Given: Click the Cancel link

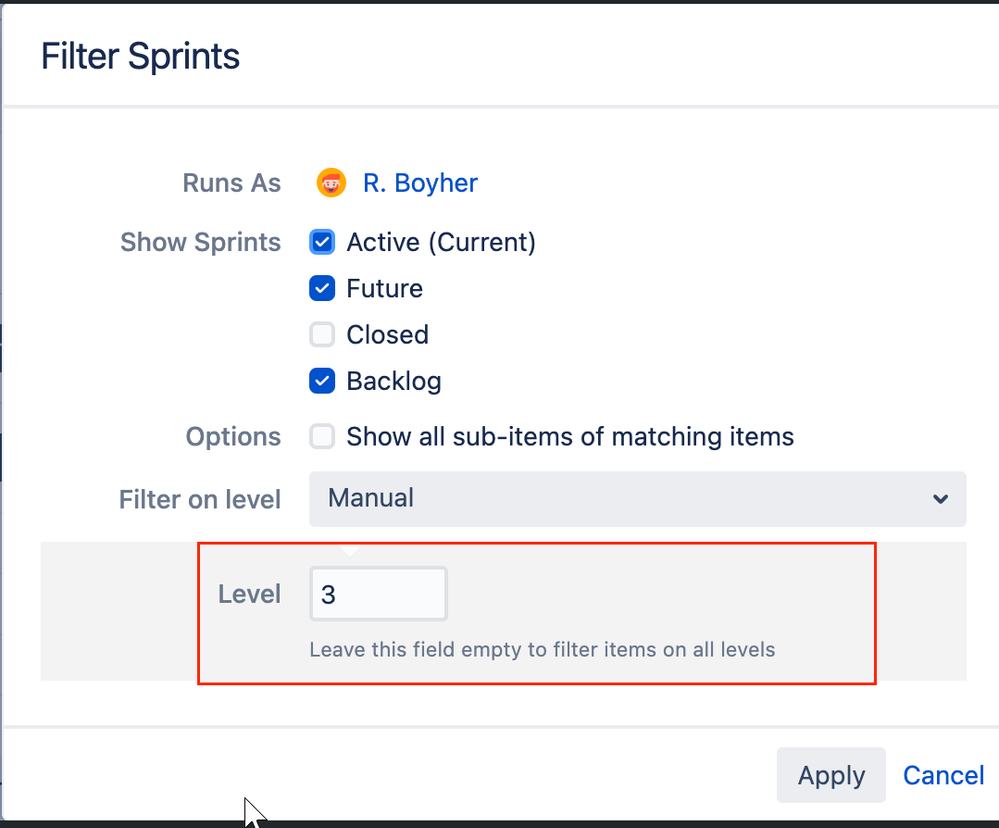Looking at the screenshot, I should (x=942, y=775).
